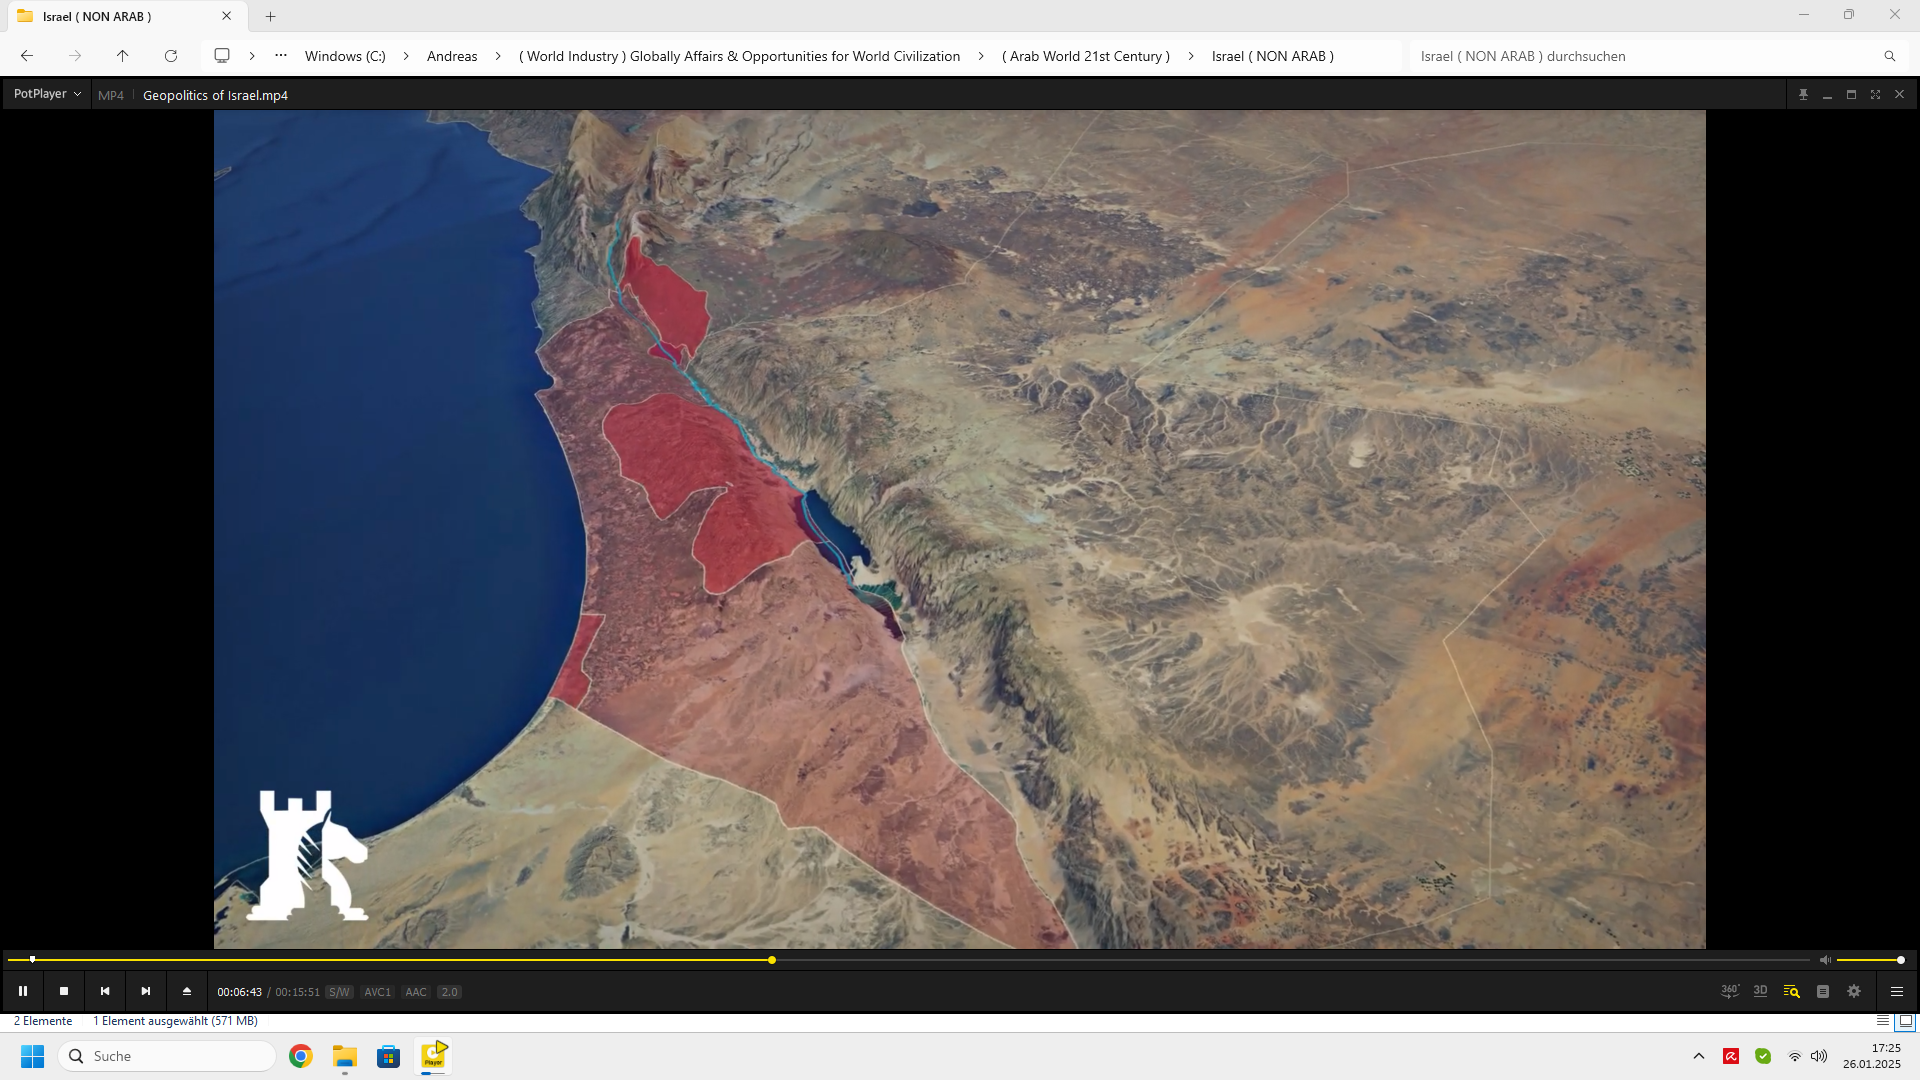Click the S/W decoder indicator
The width and height of the screenshot is (1920, 1080).
pos(339,992)
